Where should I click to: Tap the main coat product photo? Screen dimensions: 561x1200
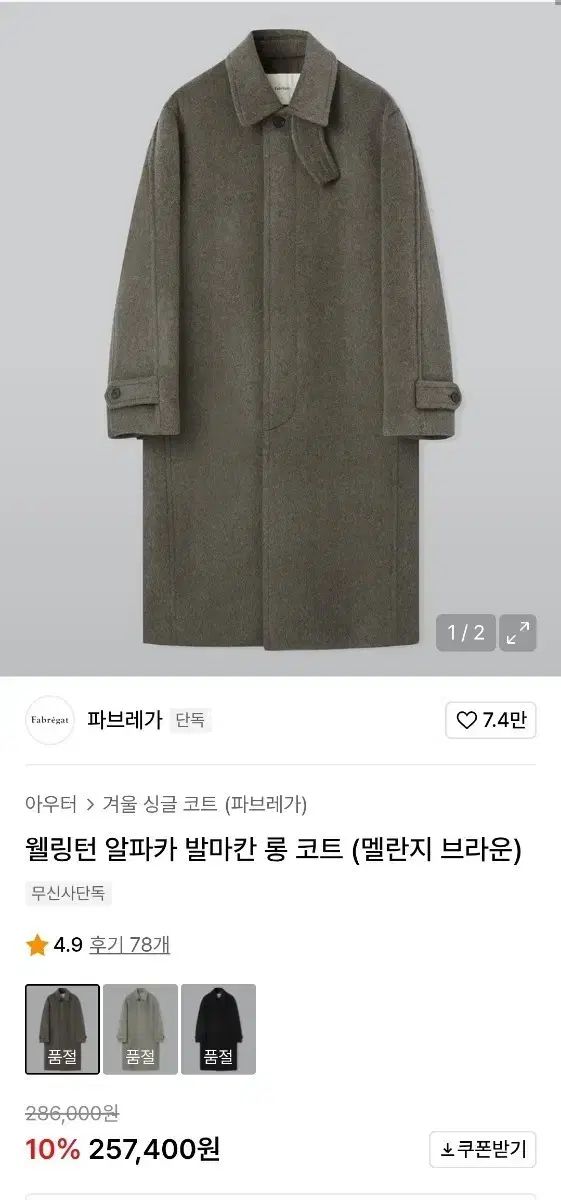point(280,338)
